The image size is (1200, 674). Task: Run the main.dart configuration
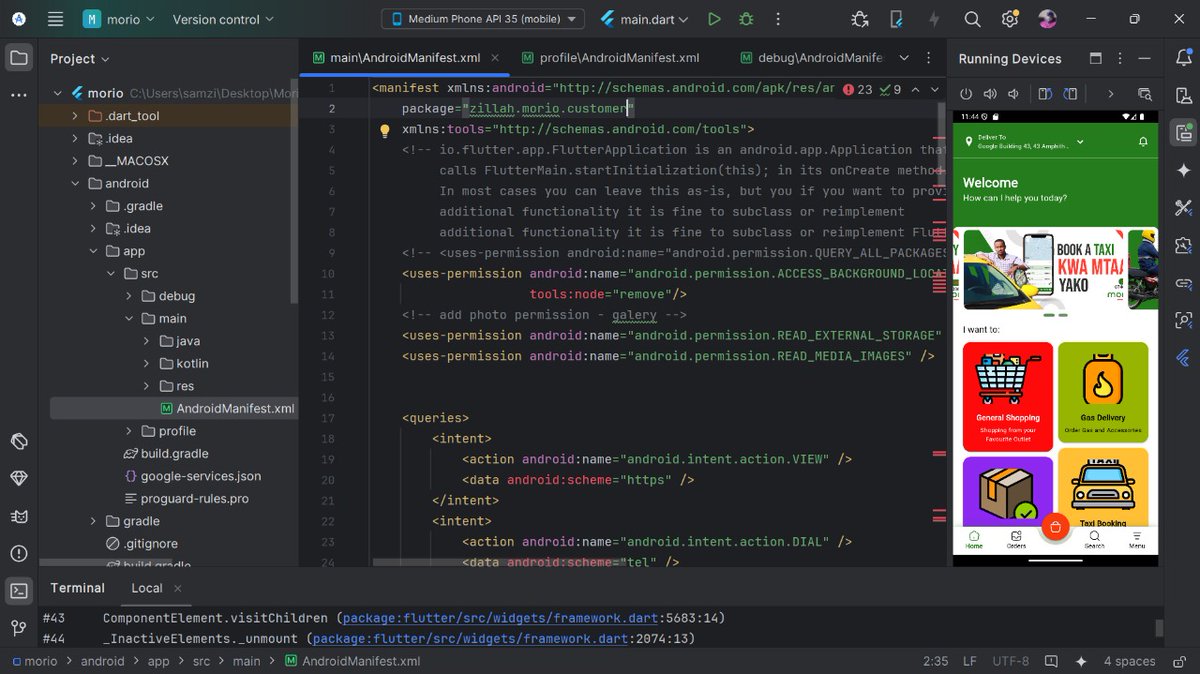(714, 19)
